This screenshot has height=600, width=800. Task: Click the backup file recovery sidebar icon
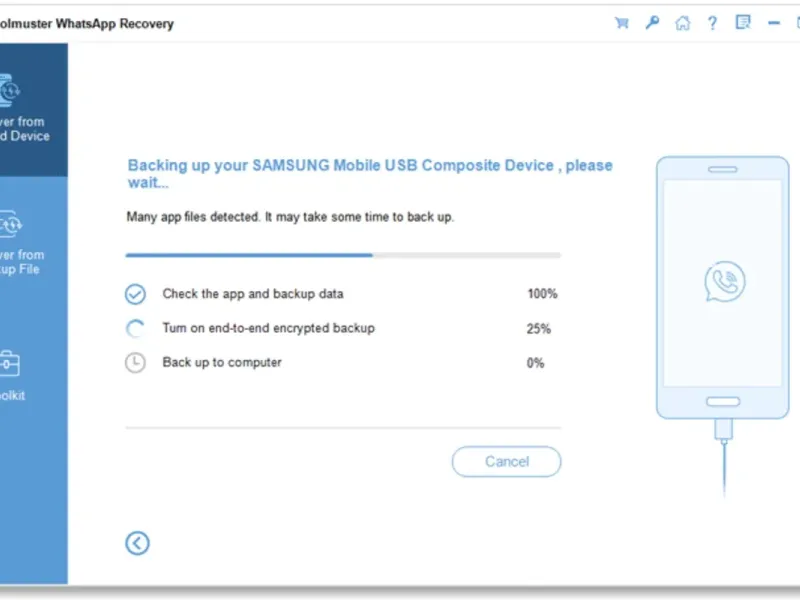click(11, 223)
